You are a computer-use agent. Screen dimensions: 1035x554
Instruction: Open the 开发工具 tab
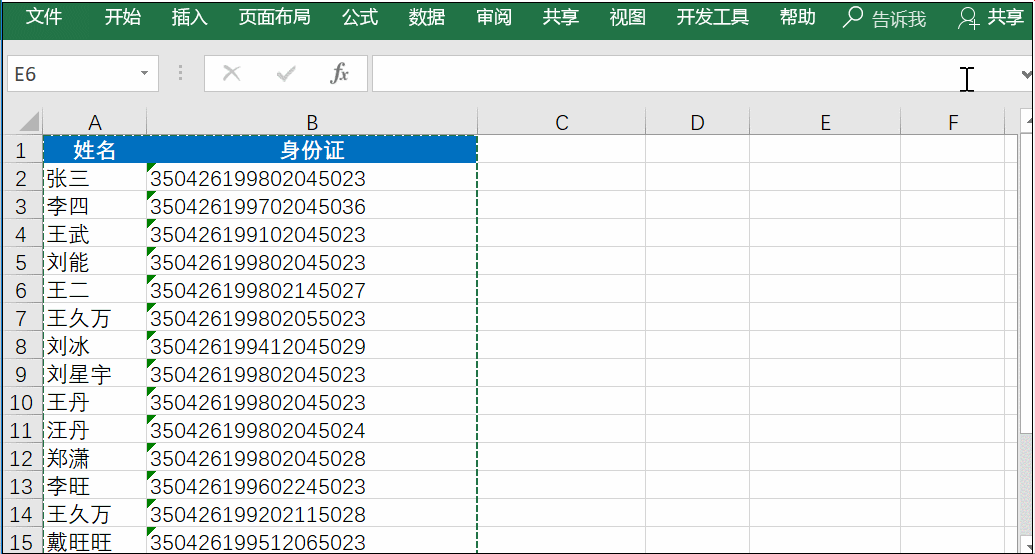point(712,17)
